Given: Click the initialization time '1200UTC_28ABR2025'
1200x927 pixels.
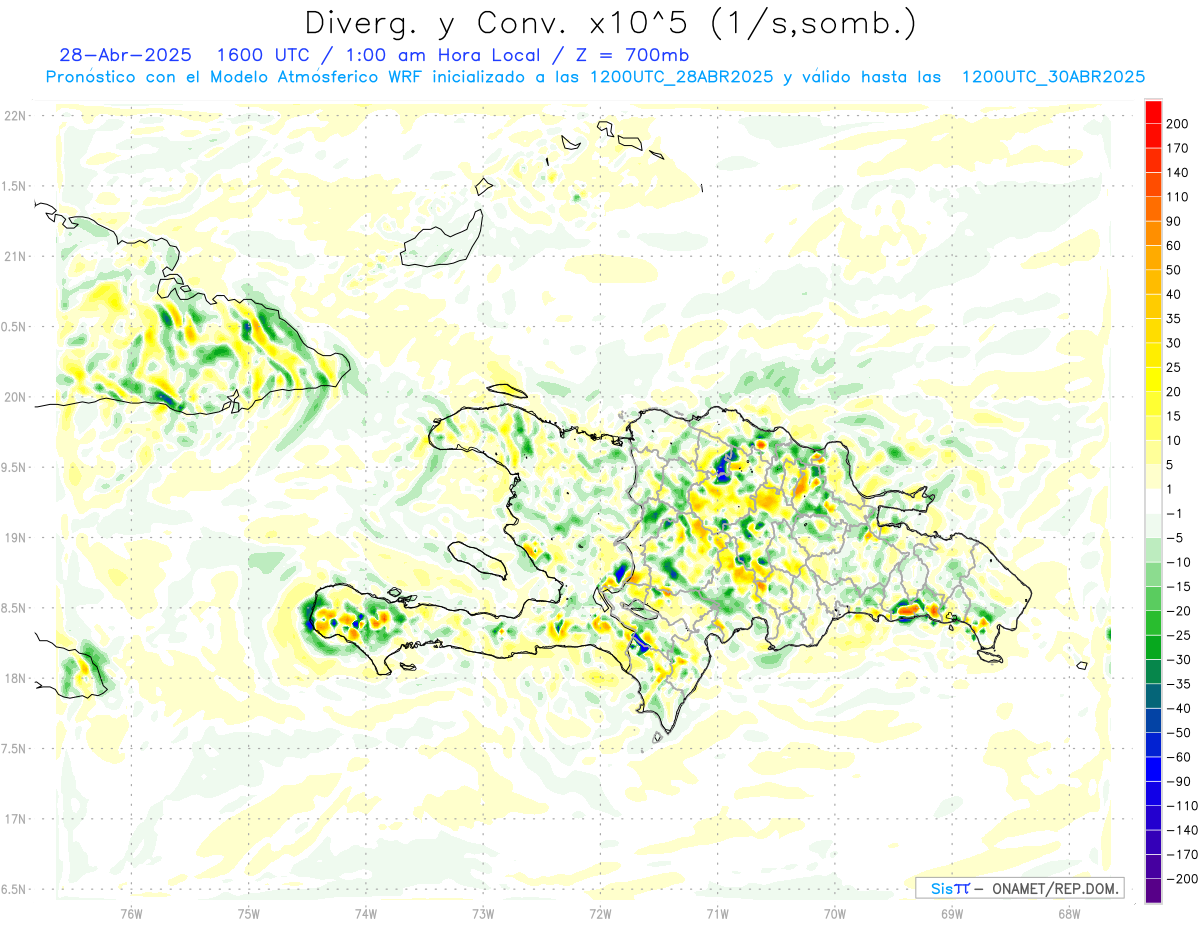Looking at the screenshot, I should [x=682, y=77].
